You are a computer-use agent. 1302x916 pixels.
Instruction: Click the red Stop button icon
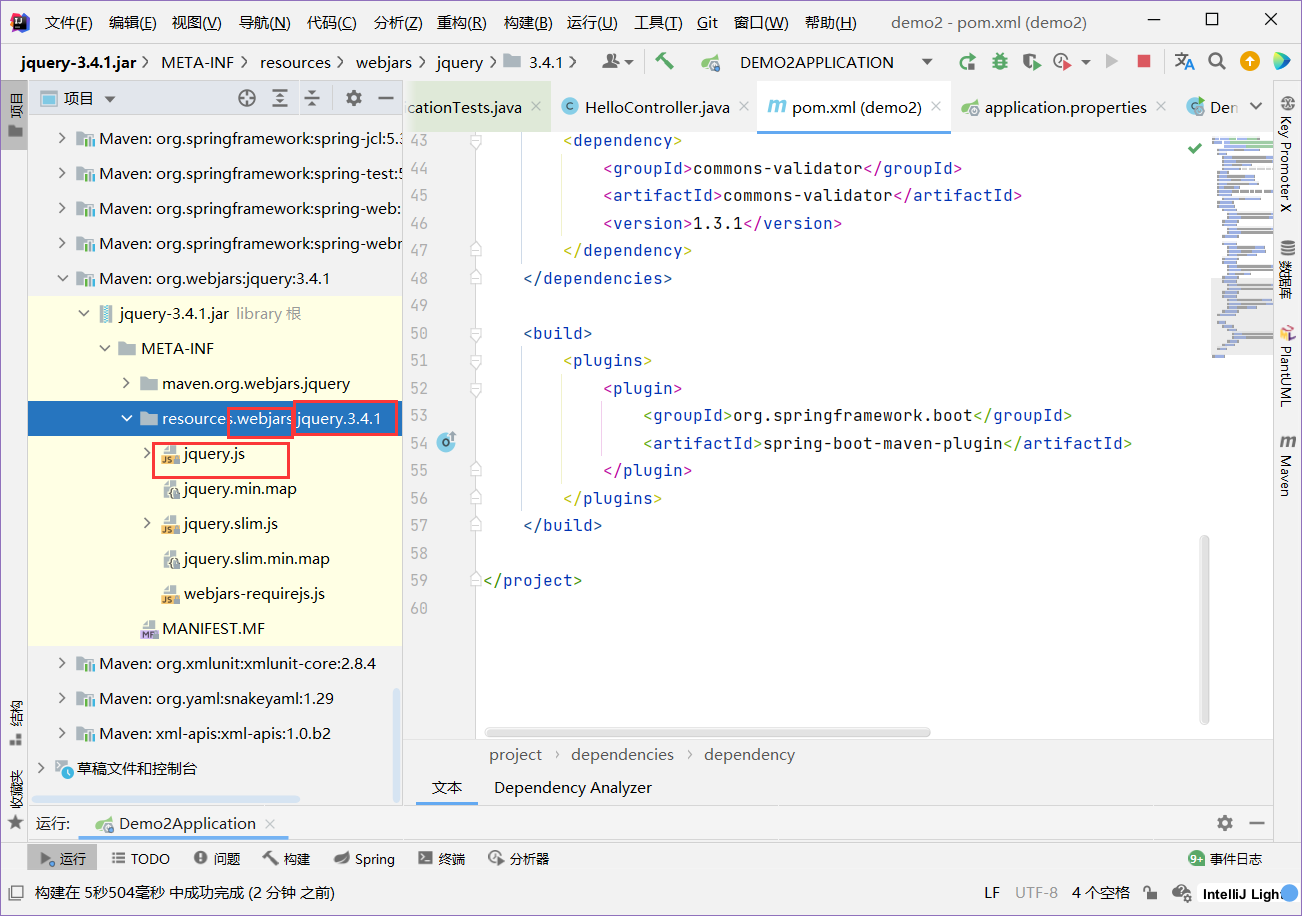pos(1144,62)
